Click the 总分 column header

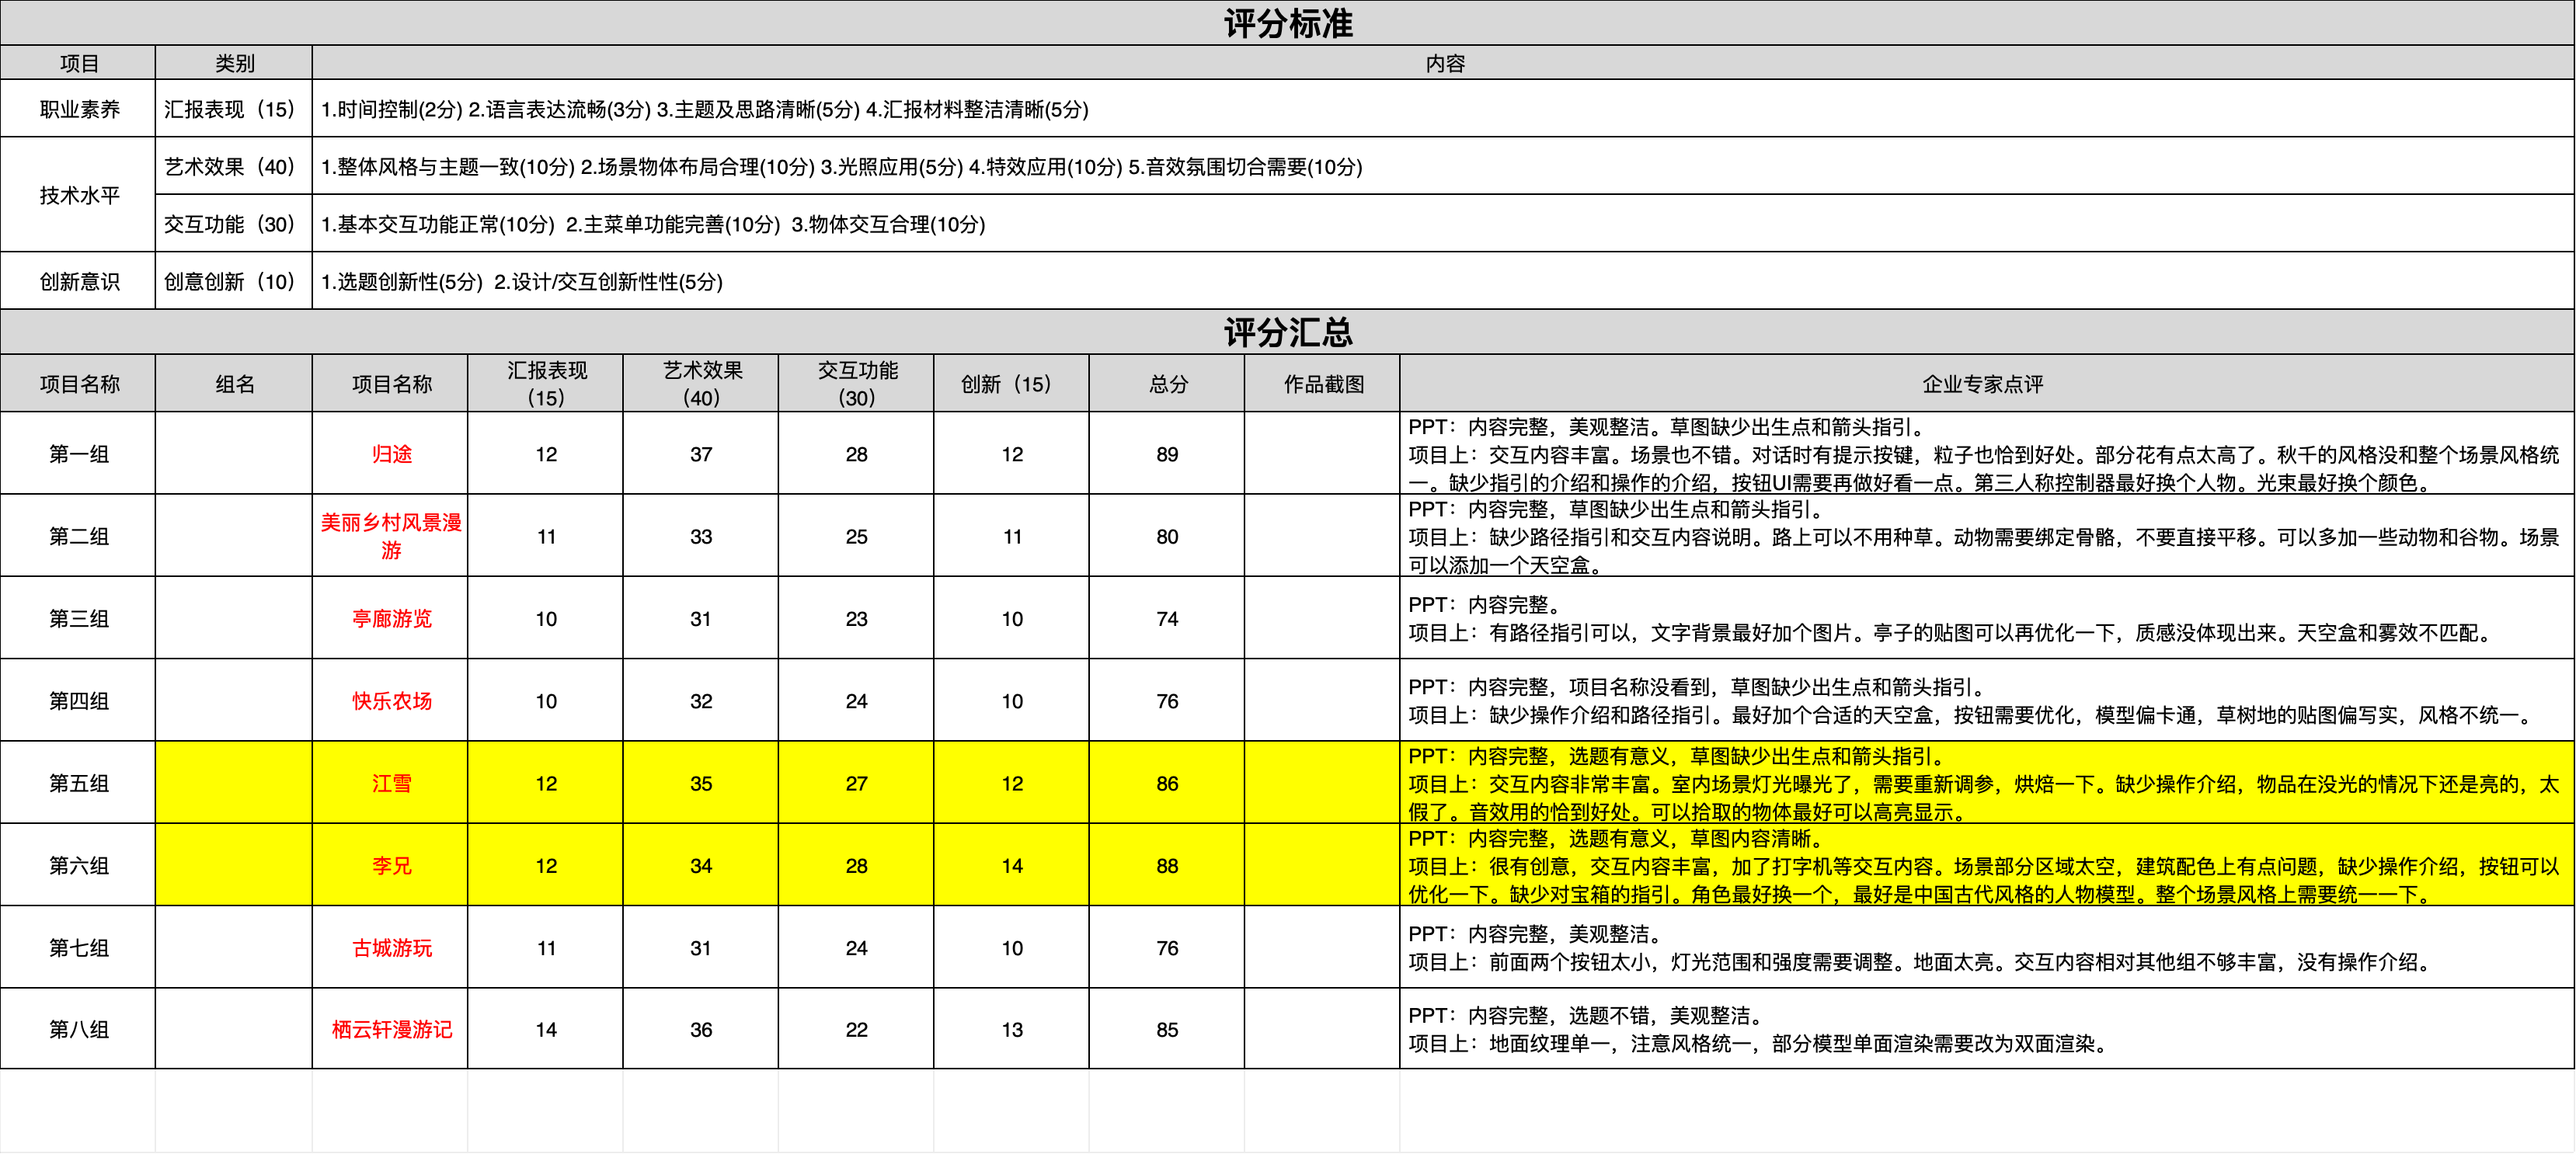pyautogui.click(x=1167, y=384)
